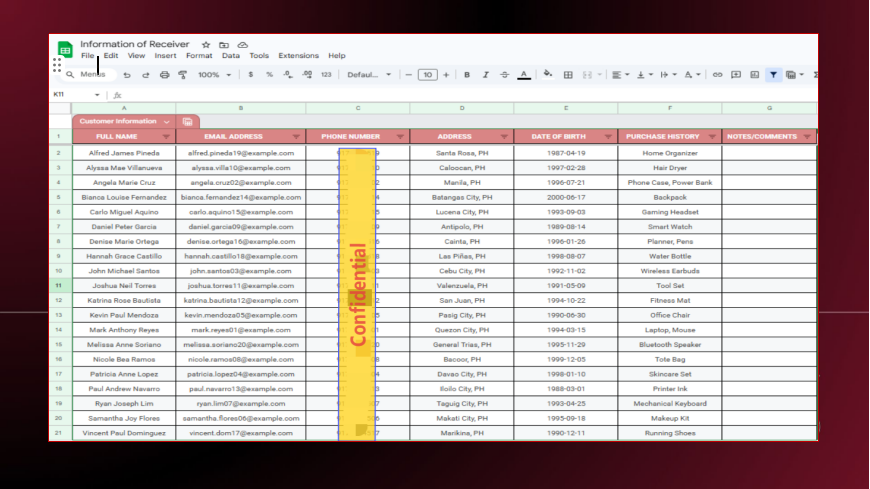Open the zoom 100% dropdown
The width and height of the screenshot is (870, 489).
[214, 75]
